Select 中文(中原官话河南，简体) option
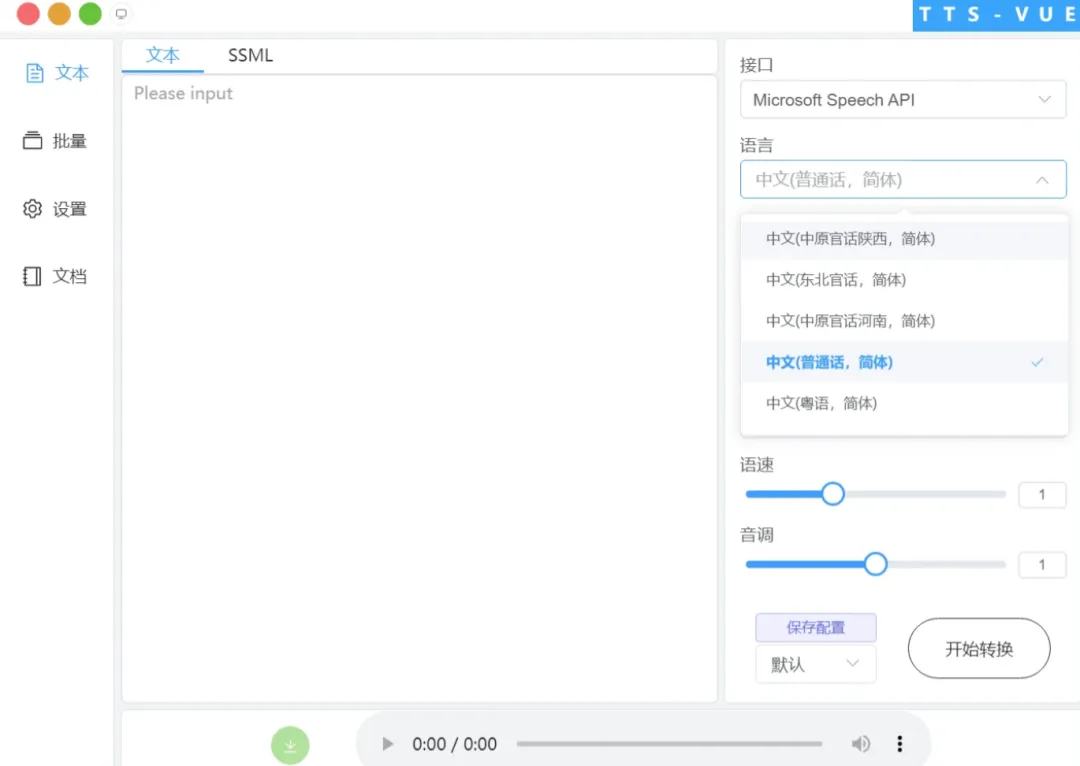 click(904, 321)
